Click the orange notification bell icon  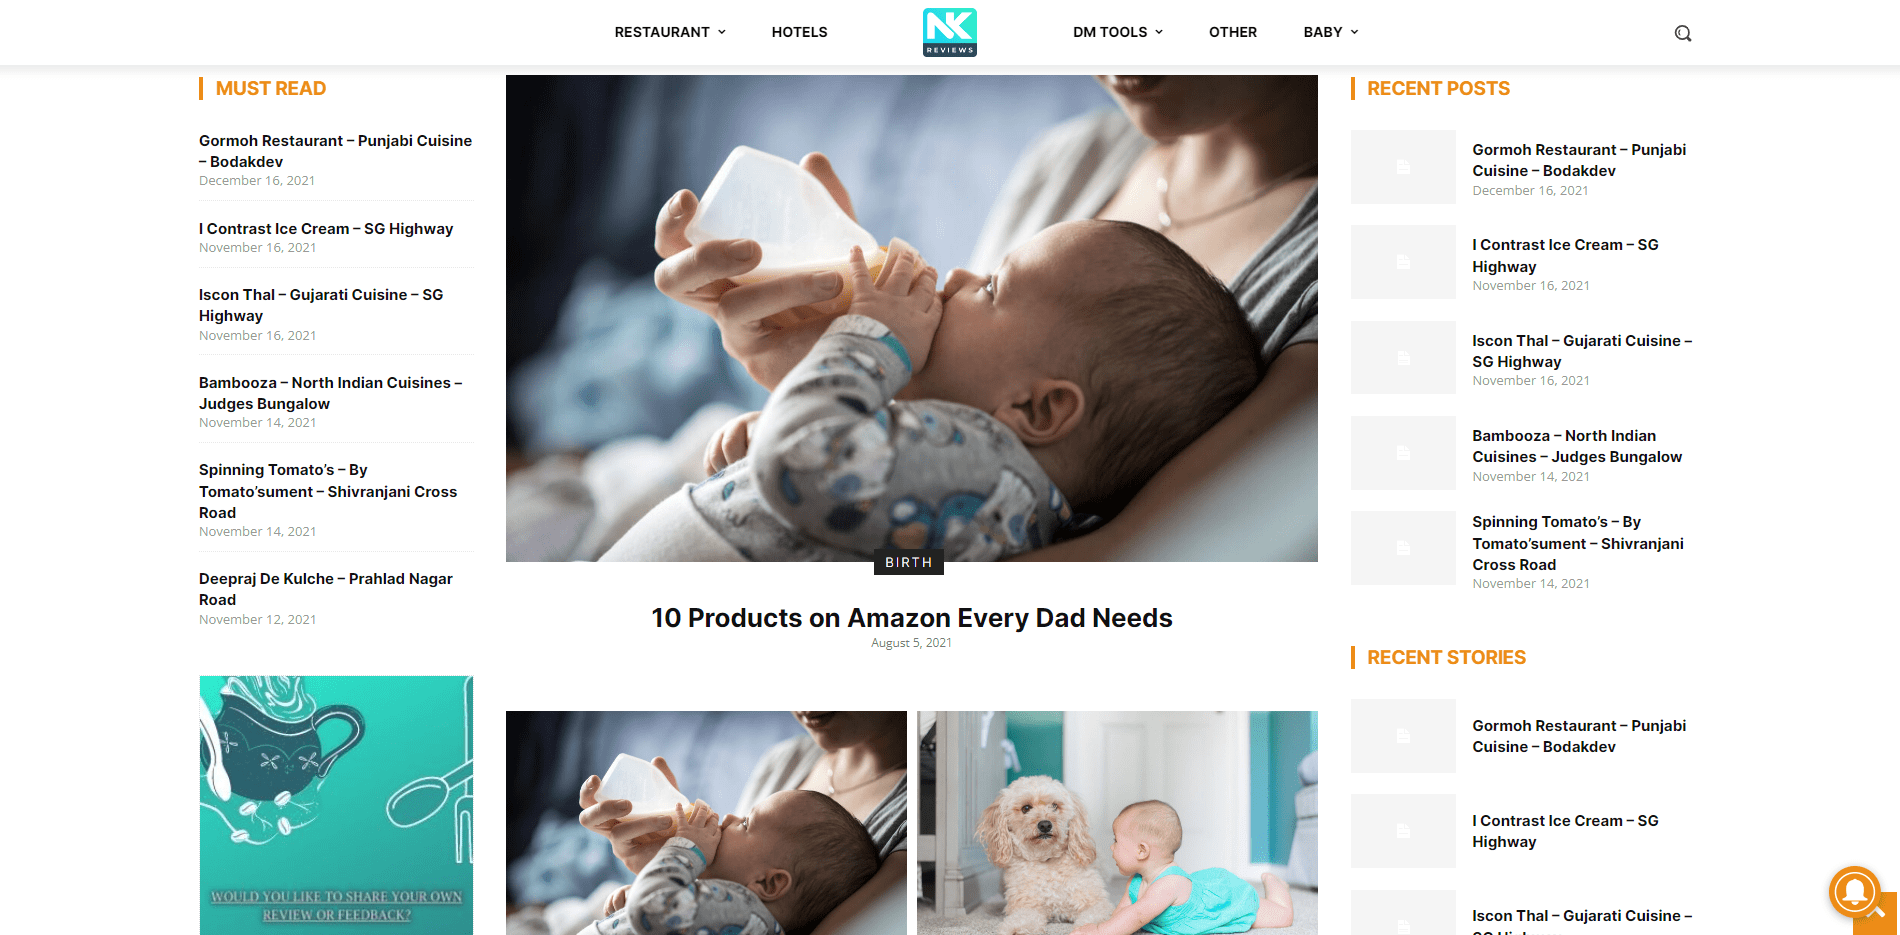click(1854, 891)
